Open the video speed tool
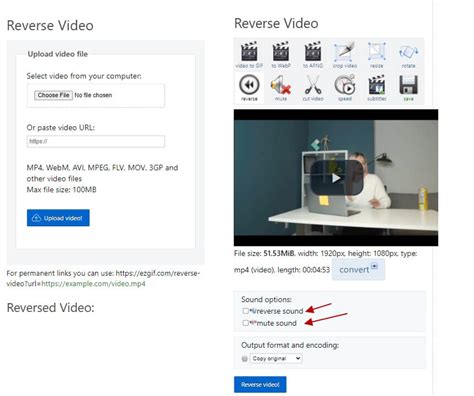474x396 pixels. tap(345, 88)
